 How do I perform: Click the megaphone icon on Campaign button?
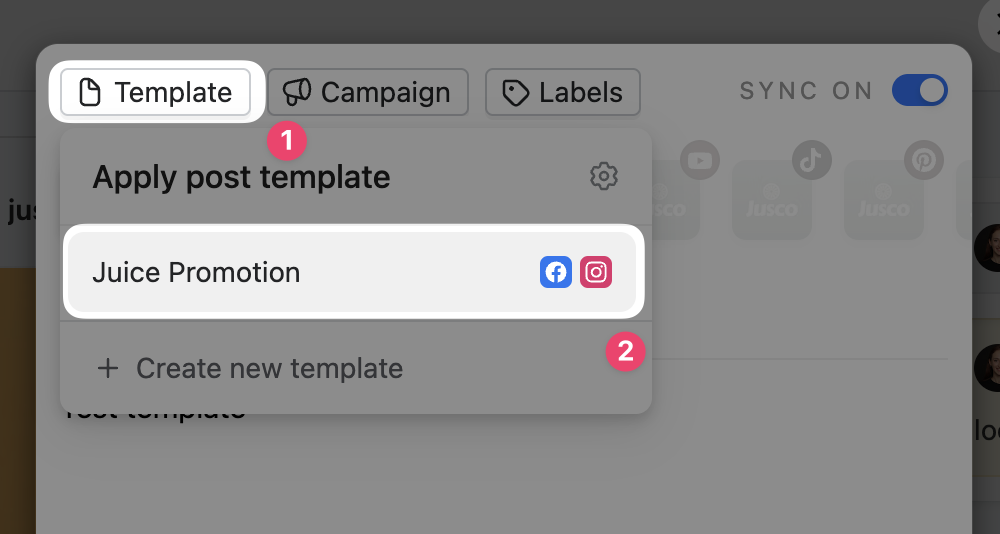(297, 93)
